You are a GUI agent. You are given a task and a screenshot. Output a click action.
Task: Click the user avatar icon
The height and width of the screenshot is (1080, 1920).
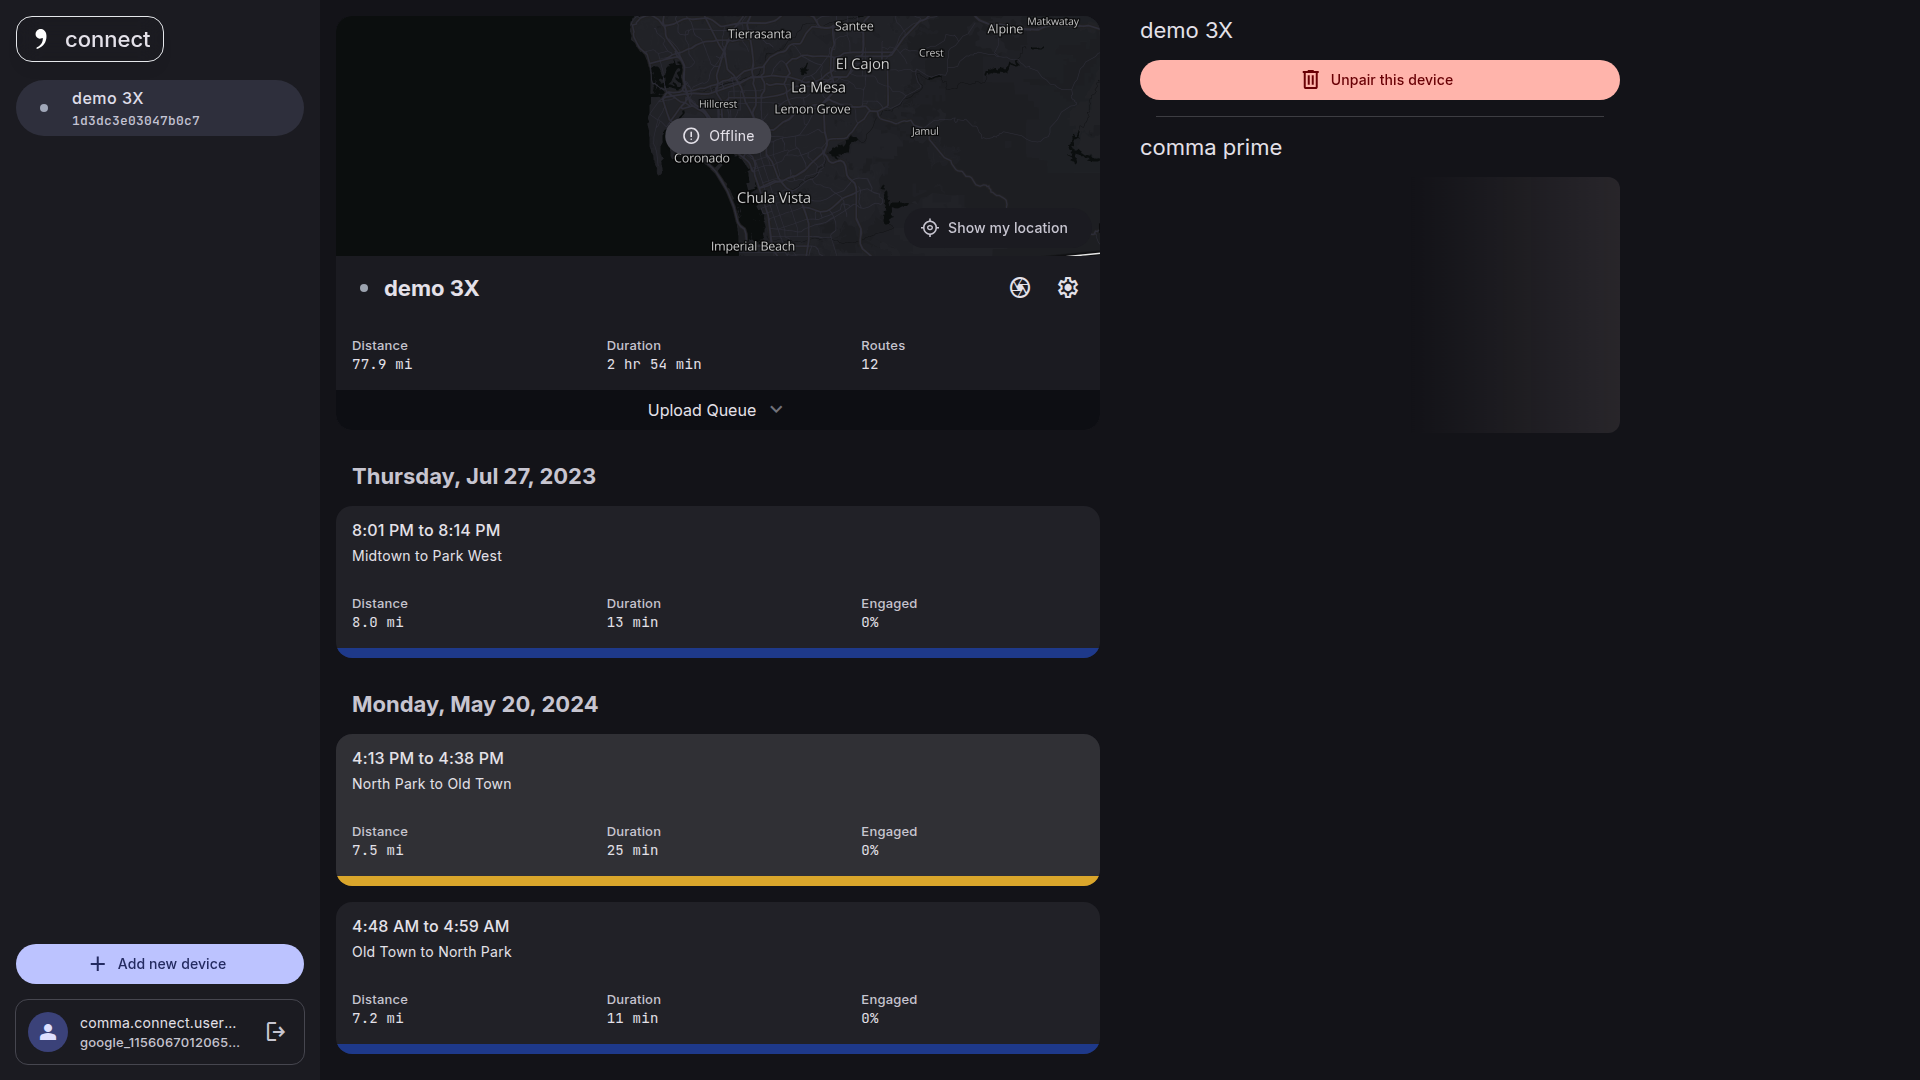(48, 1032)
